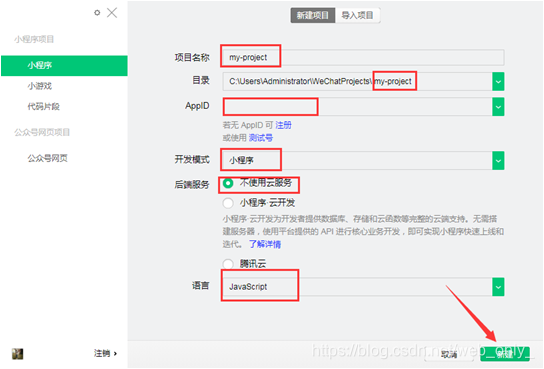Select 不使用云服务 radio button
The image size is (544, 369).
pos(228,183)
